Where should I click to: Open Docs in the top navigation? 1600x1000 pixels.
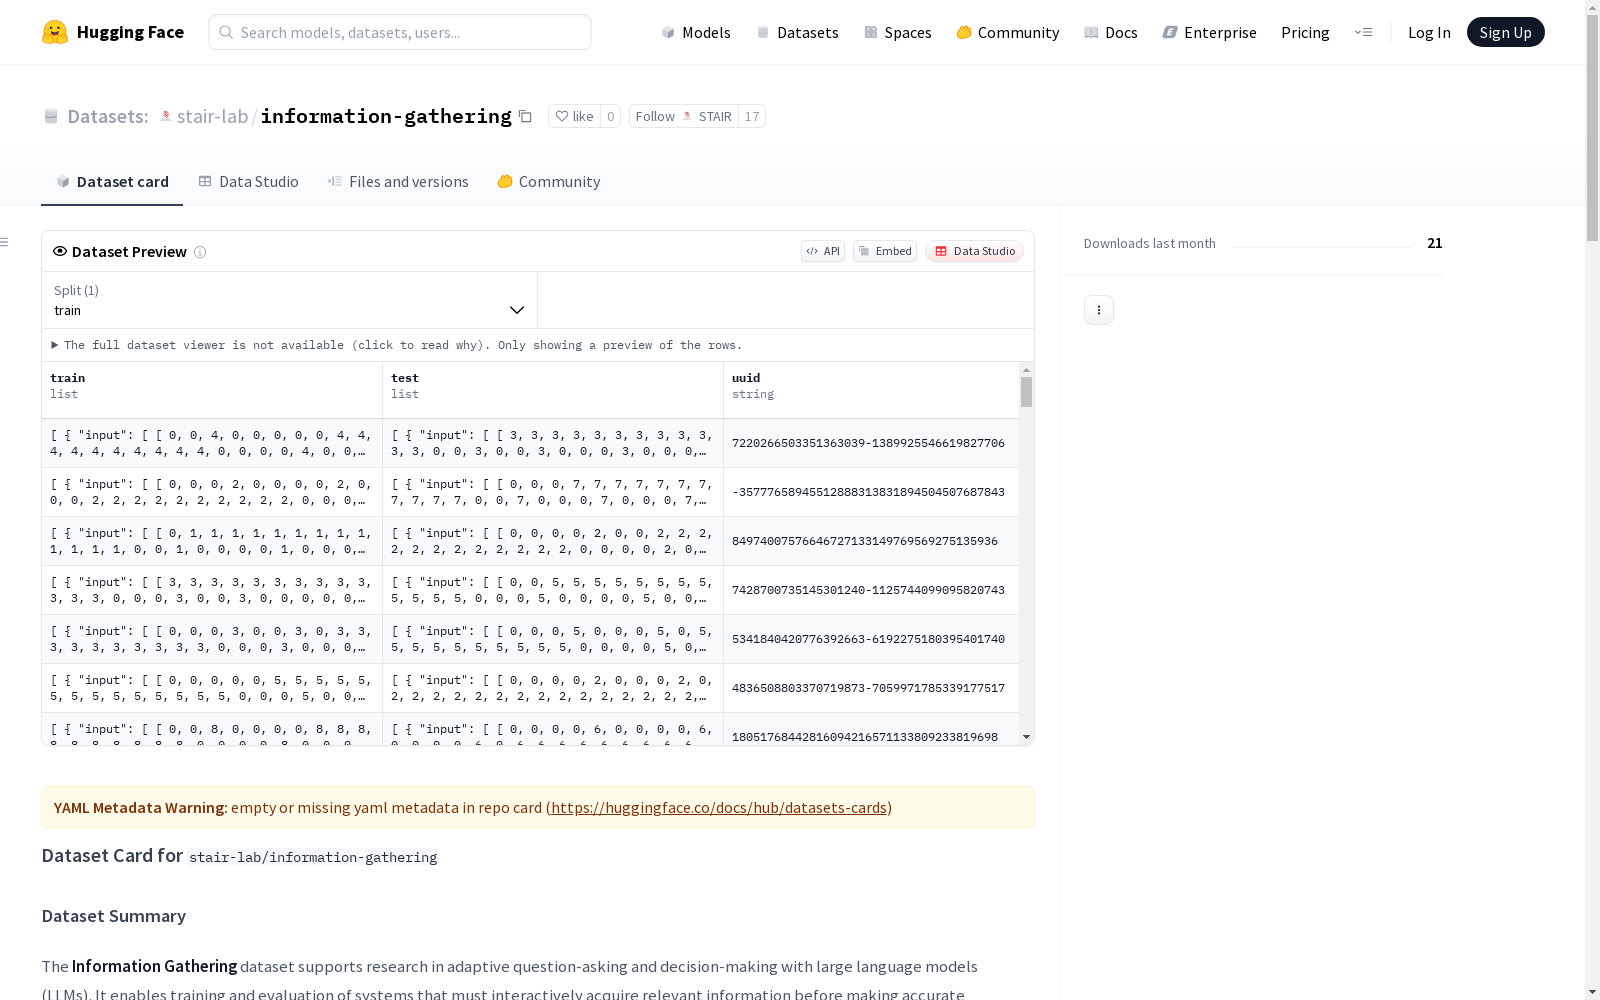click(1110, 32)
